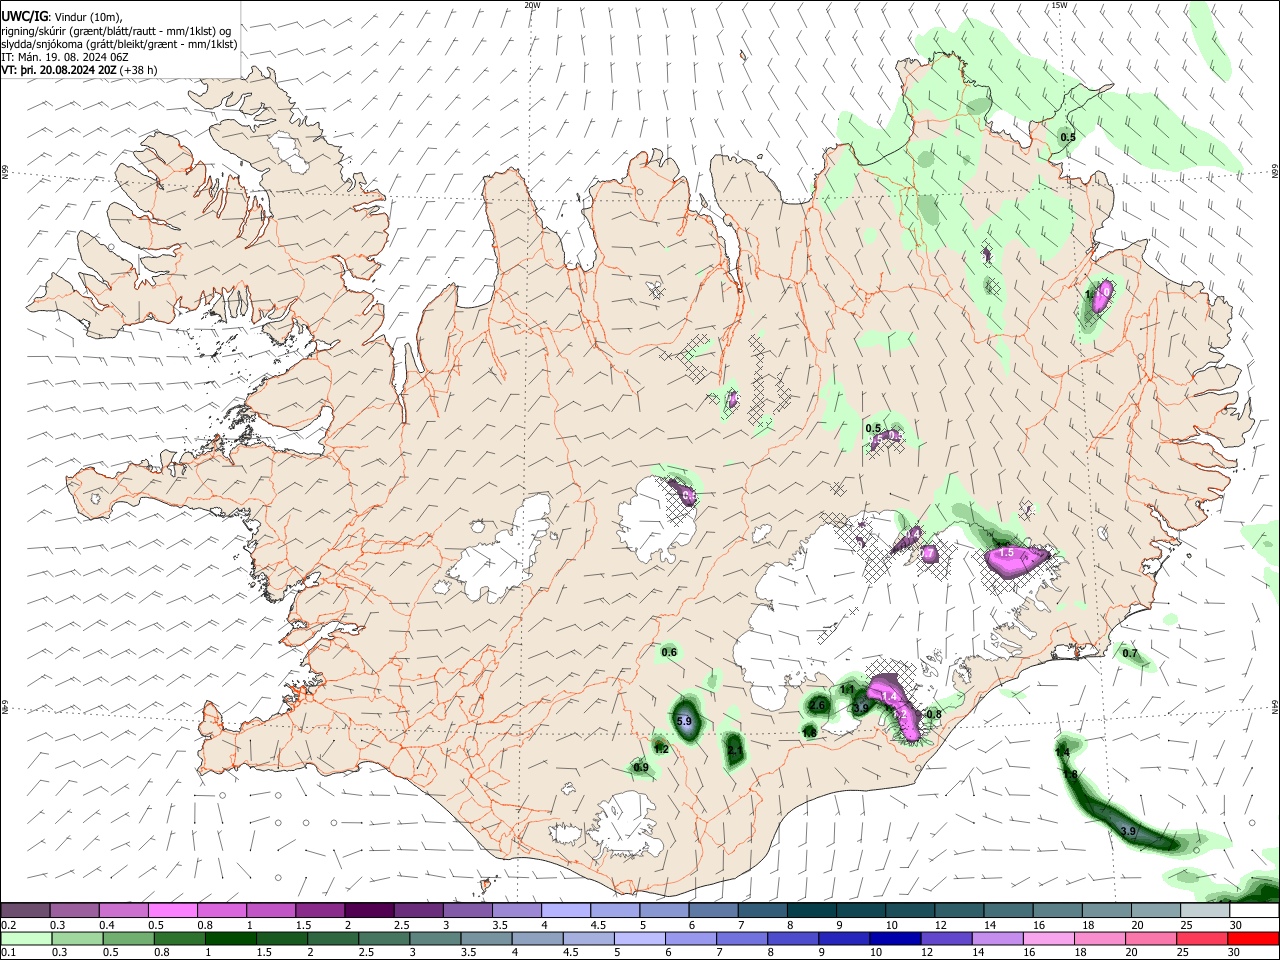Click the 2.6 rainfall value label
The width and height of the screenshot is (1280, 960).
coord(817,705)
